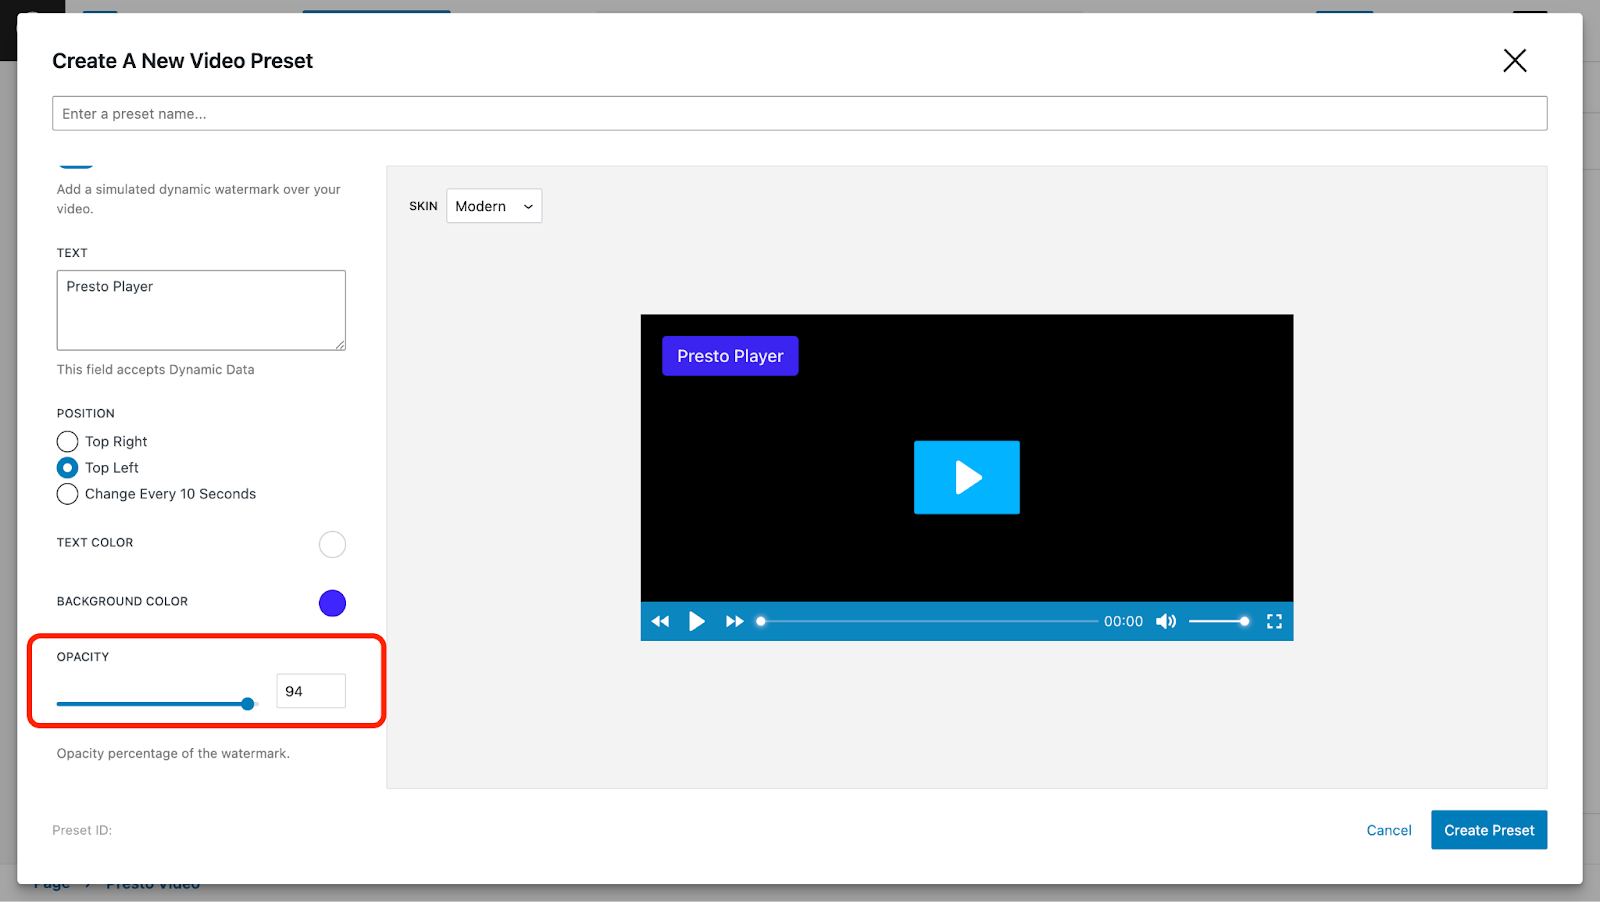Click the rewind icon in video player
This screenshot has height=902, width=1600.
660,621
